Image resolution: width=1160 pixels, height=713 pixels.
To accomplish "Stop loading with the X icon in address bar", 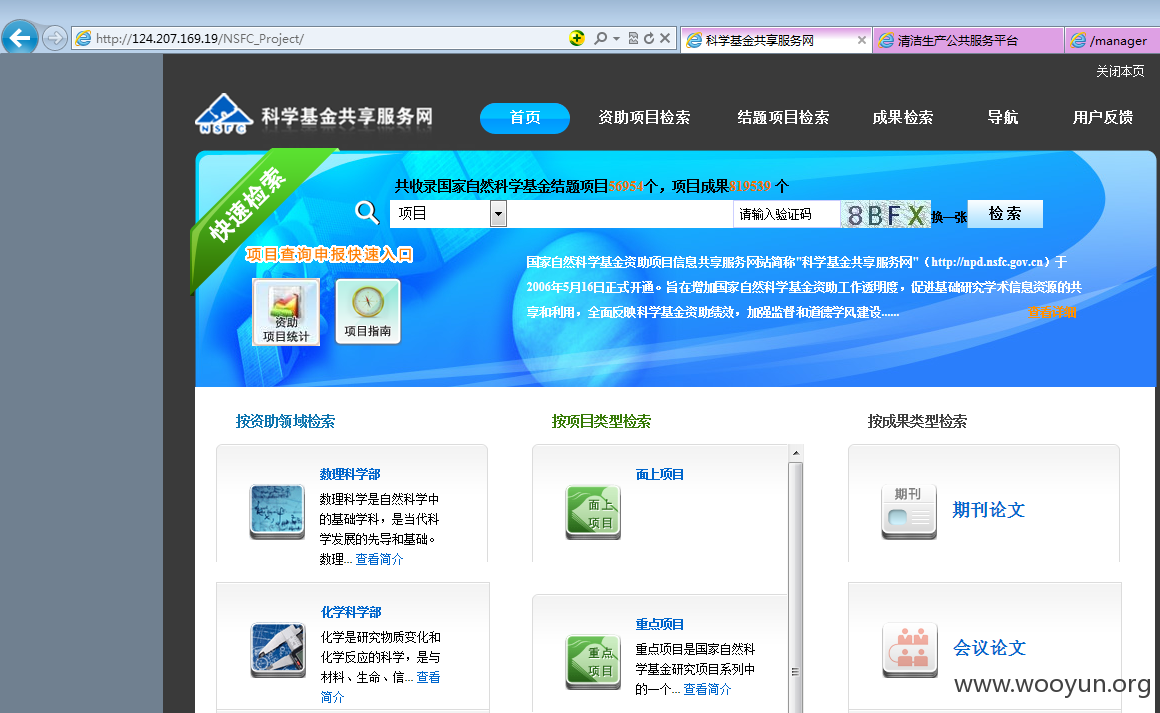I will pyautogui.click(x=664, y=38).
